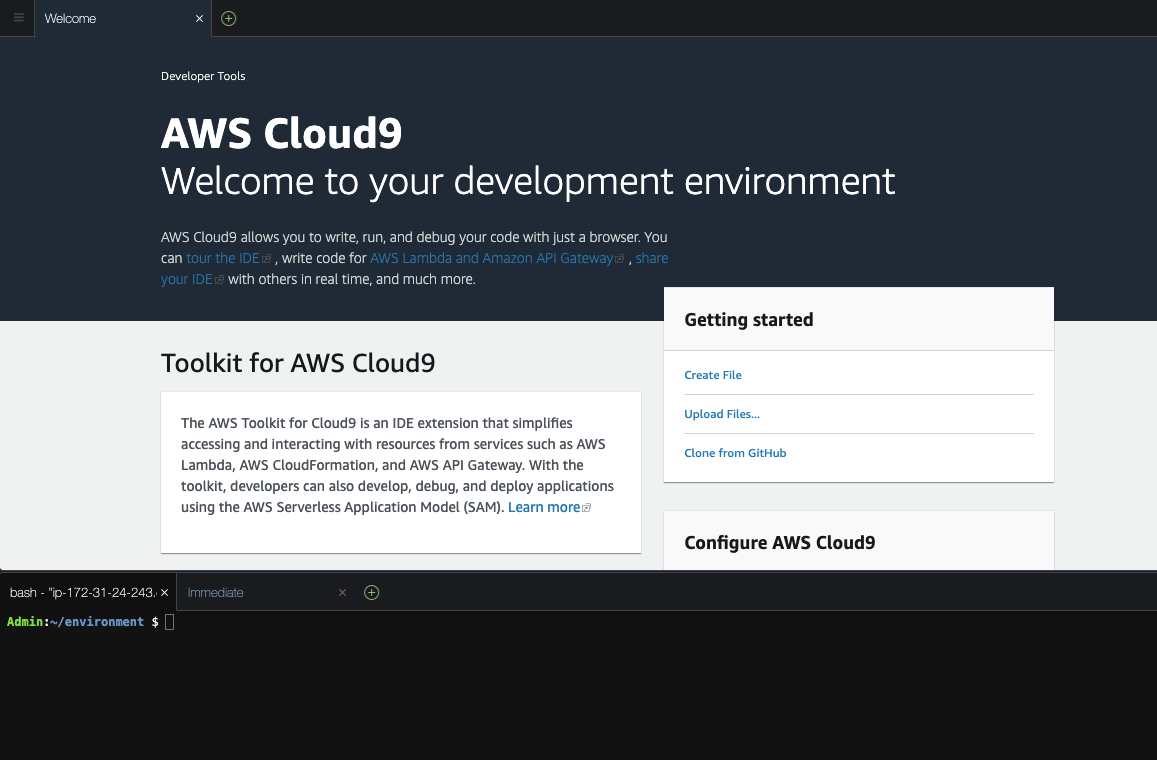Switch to the Immediate tab
The image size is (1157, 760).
tap(215, 592)
